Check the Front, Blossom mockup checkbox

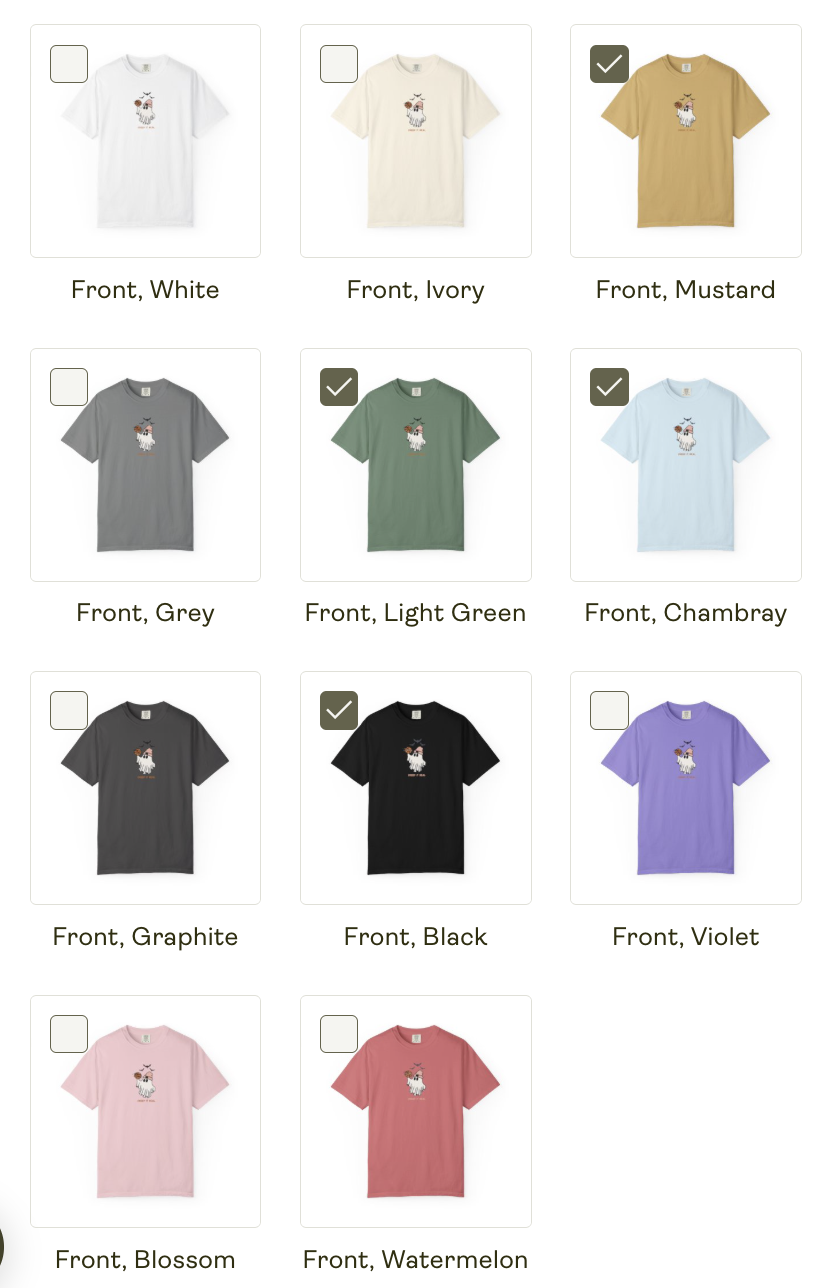pyautogui.click(x=69, y=1034)
